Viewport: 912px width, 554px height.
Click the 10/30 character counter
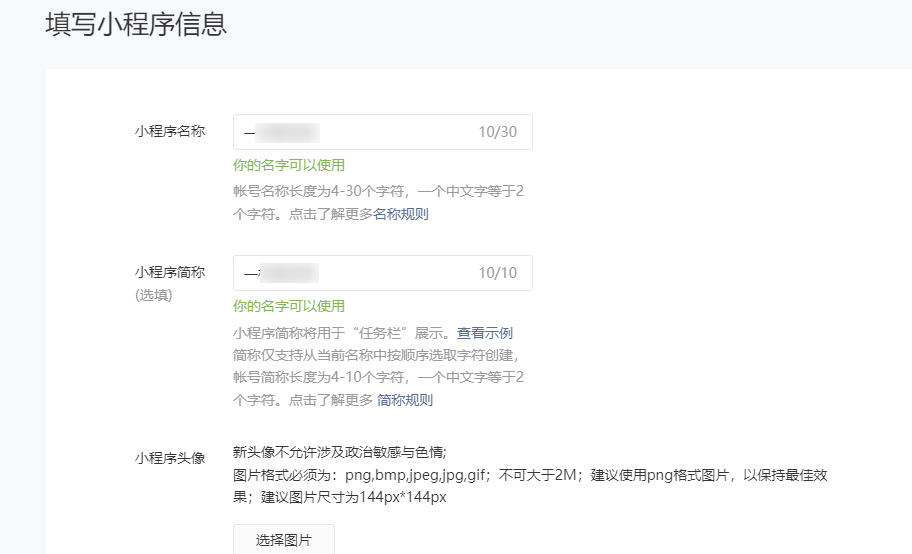497,132
